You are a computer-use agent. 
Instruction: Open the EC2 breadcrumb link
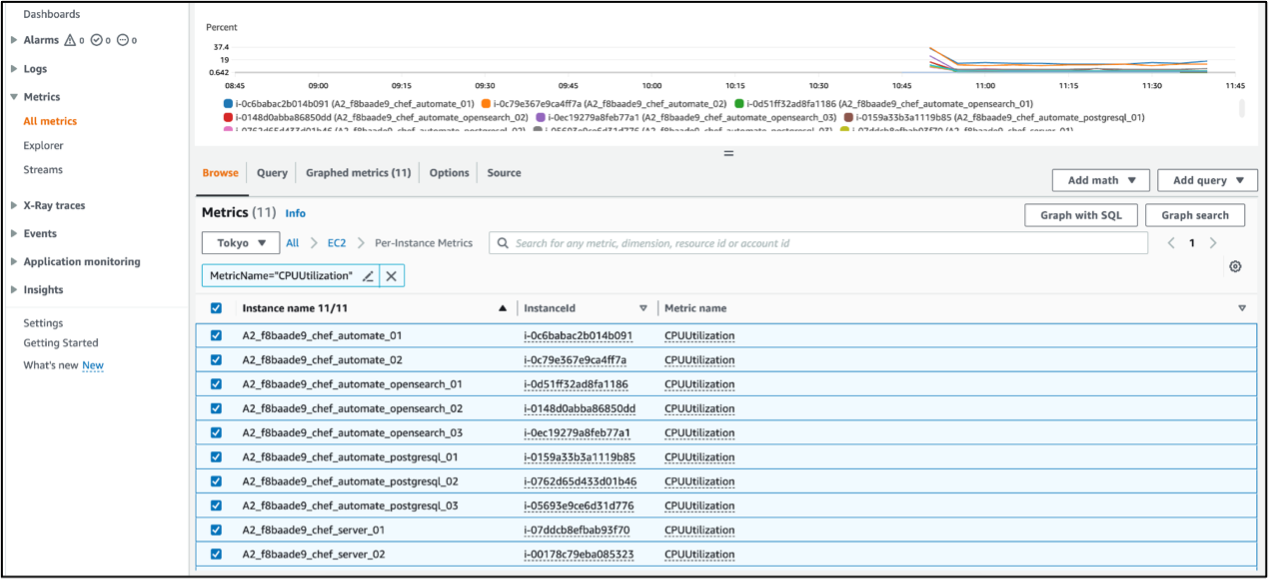point(335,243)
